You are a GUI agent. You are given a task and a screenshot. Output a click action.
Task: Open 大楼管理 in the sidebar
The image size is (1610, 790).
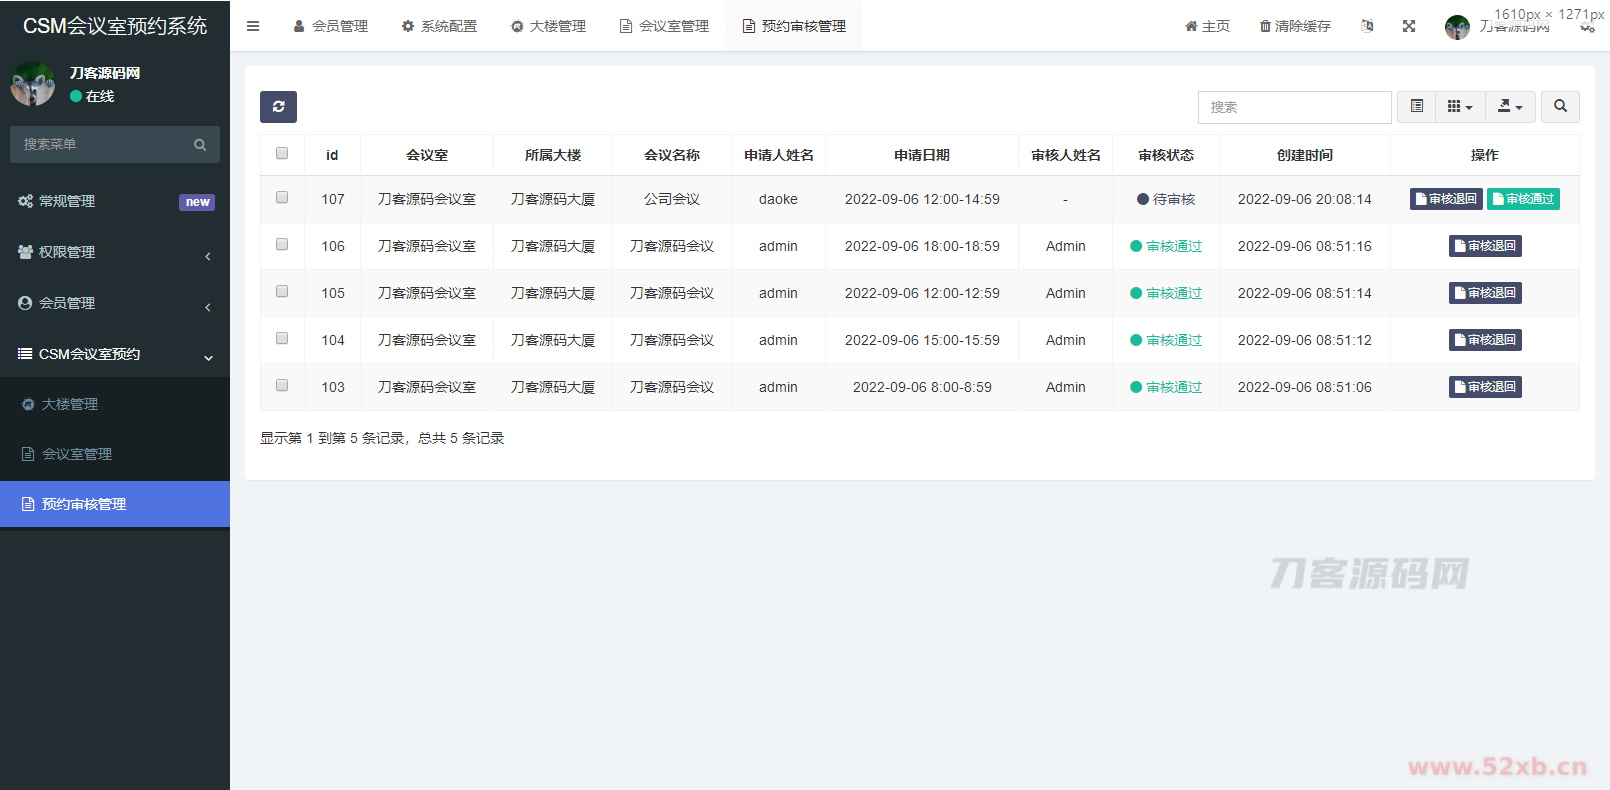(x=70, y=404)
